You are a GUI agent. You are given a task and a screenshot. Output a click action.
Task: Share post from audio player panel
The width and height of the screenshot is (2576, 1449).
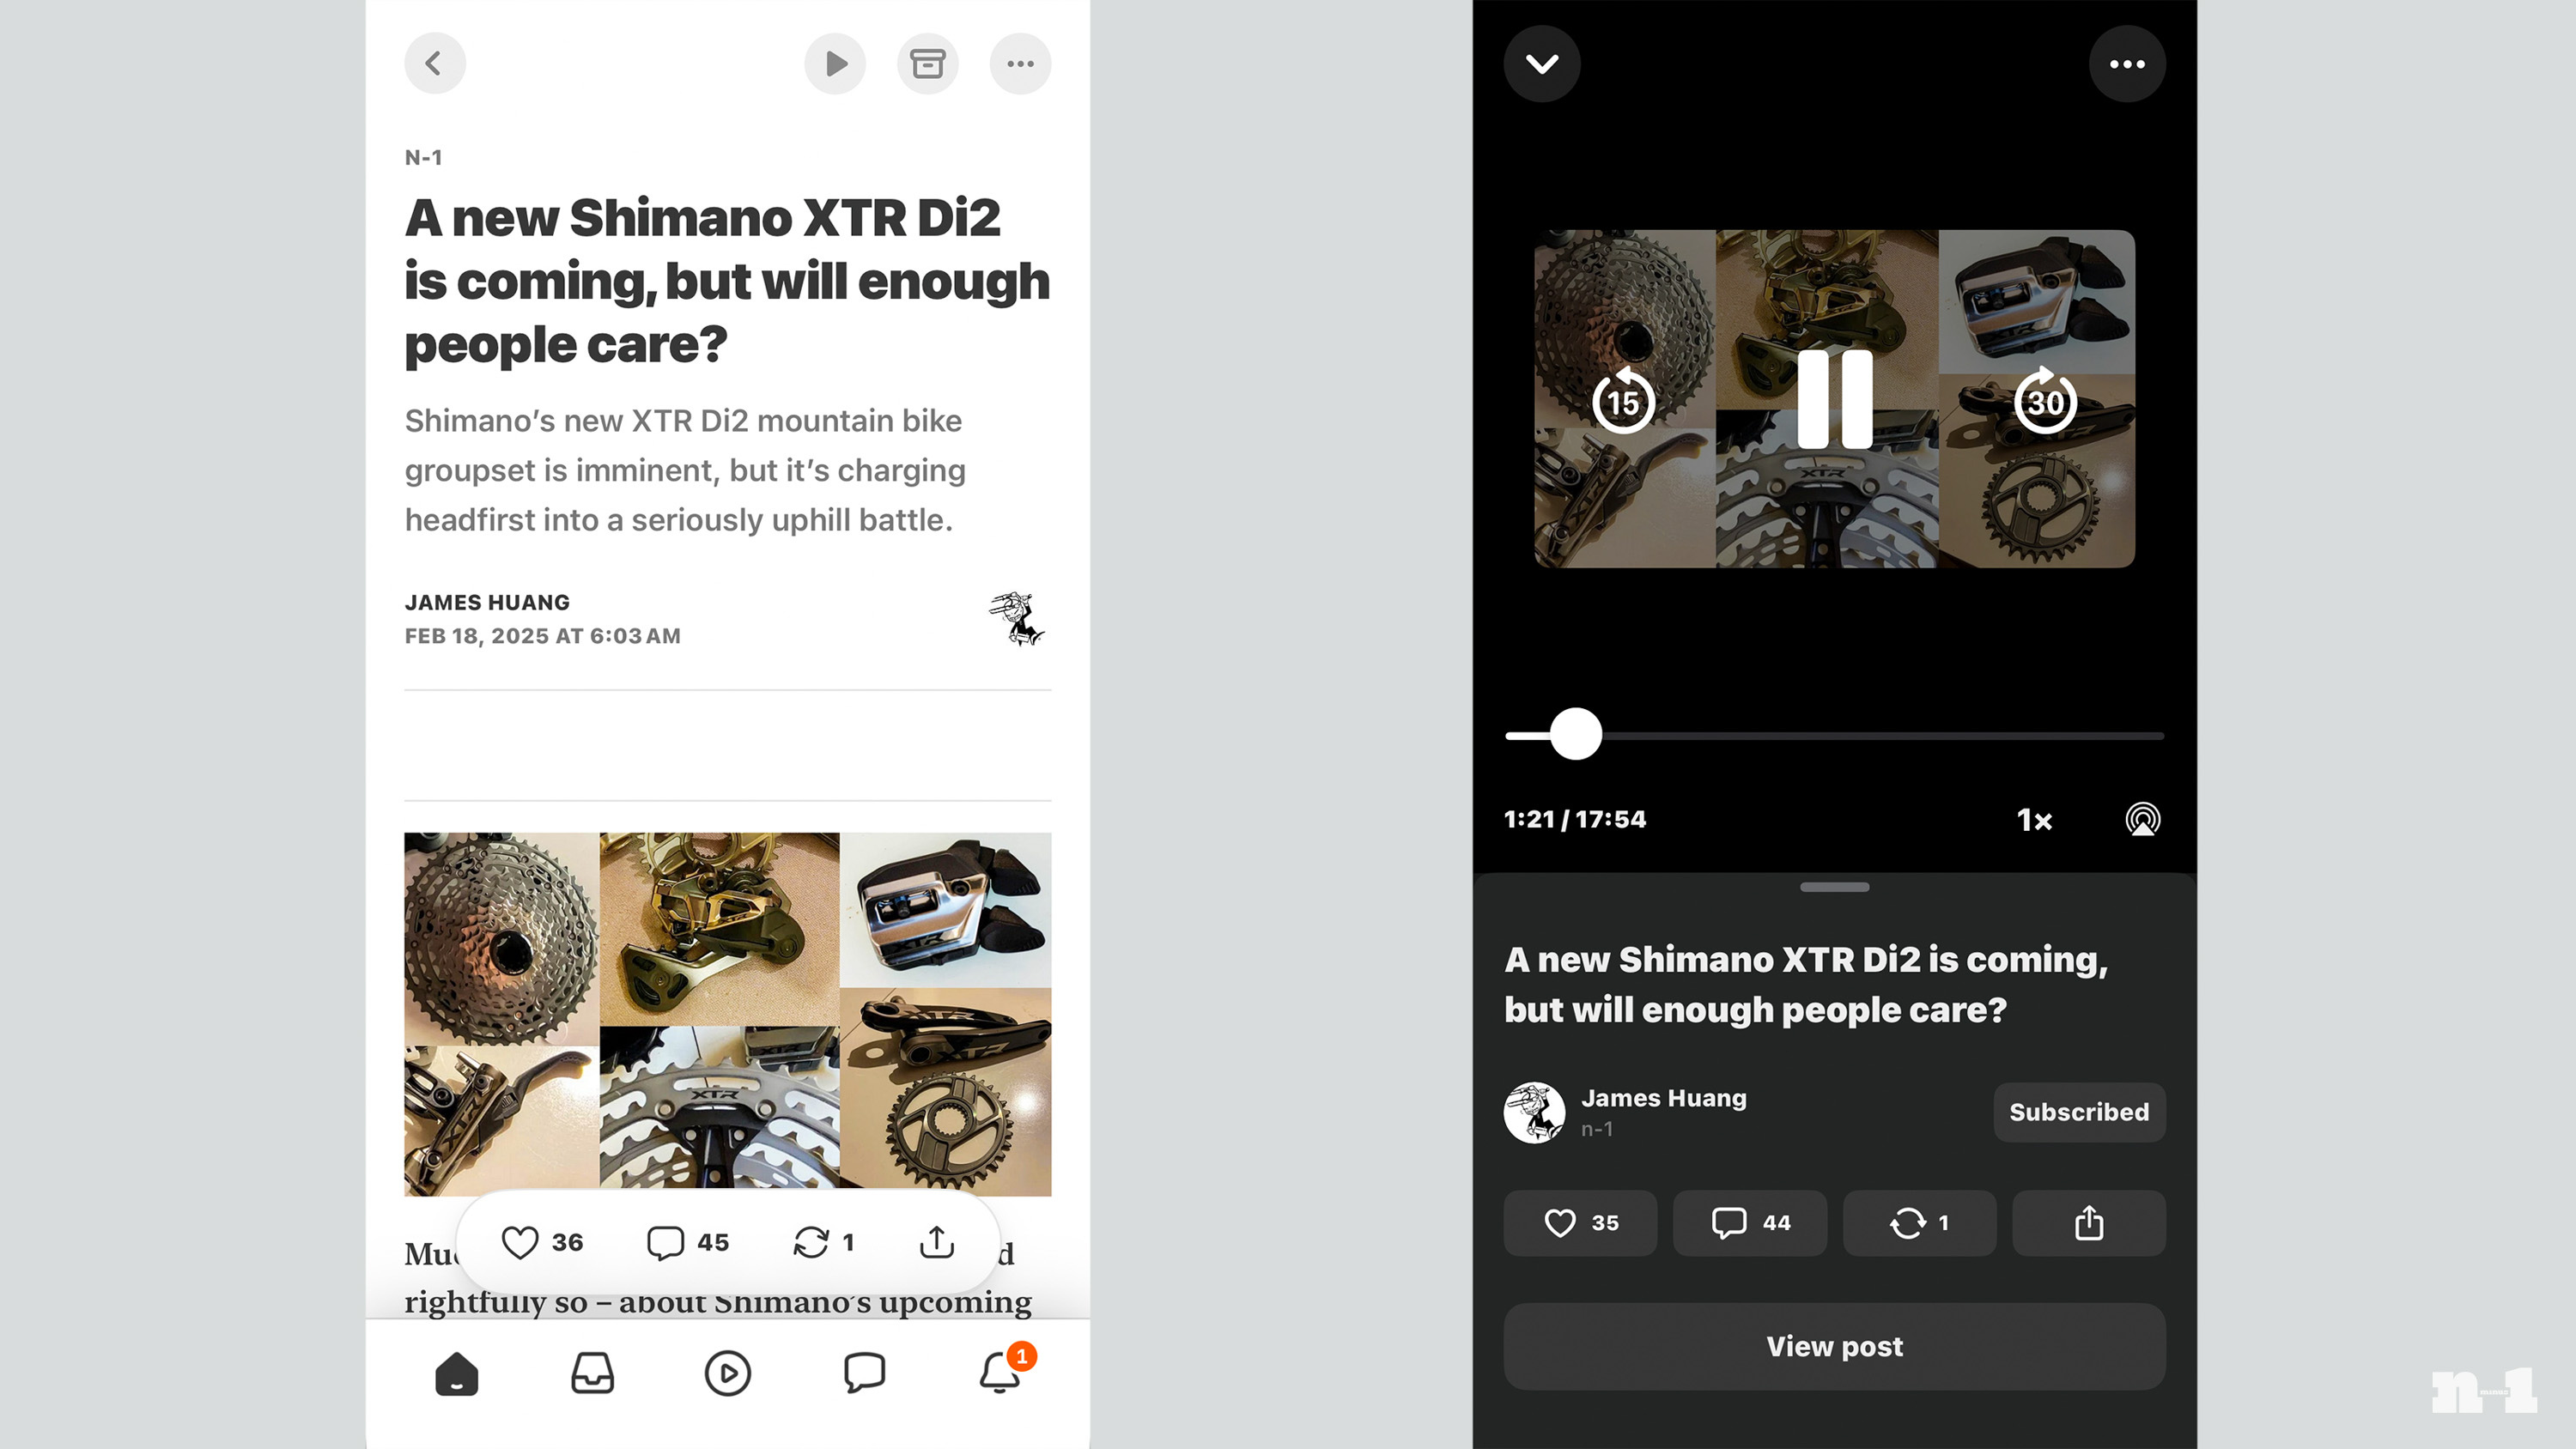click(2089, 1223)
